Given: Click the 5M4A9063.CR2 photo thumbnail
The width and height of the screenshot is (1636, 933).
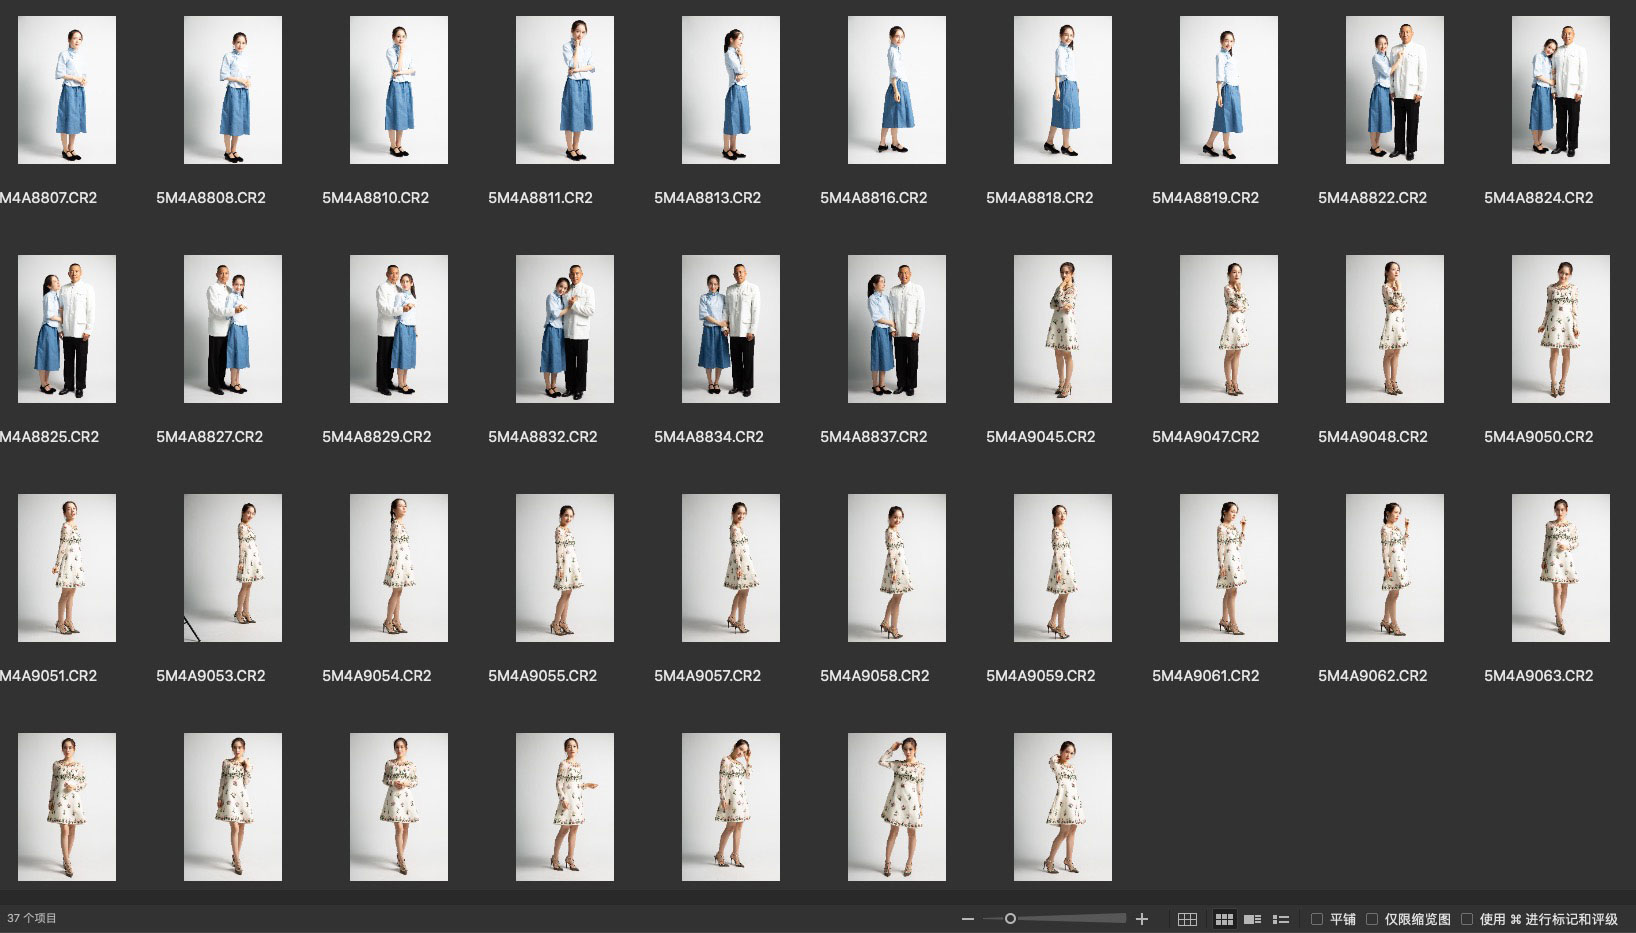Looking at the screenshot, I should [1561, 568].
